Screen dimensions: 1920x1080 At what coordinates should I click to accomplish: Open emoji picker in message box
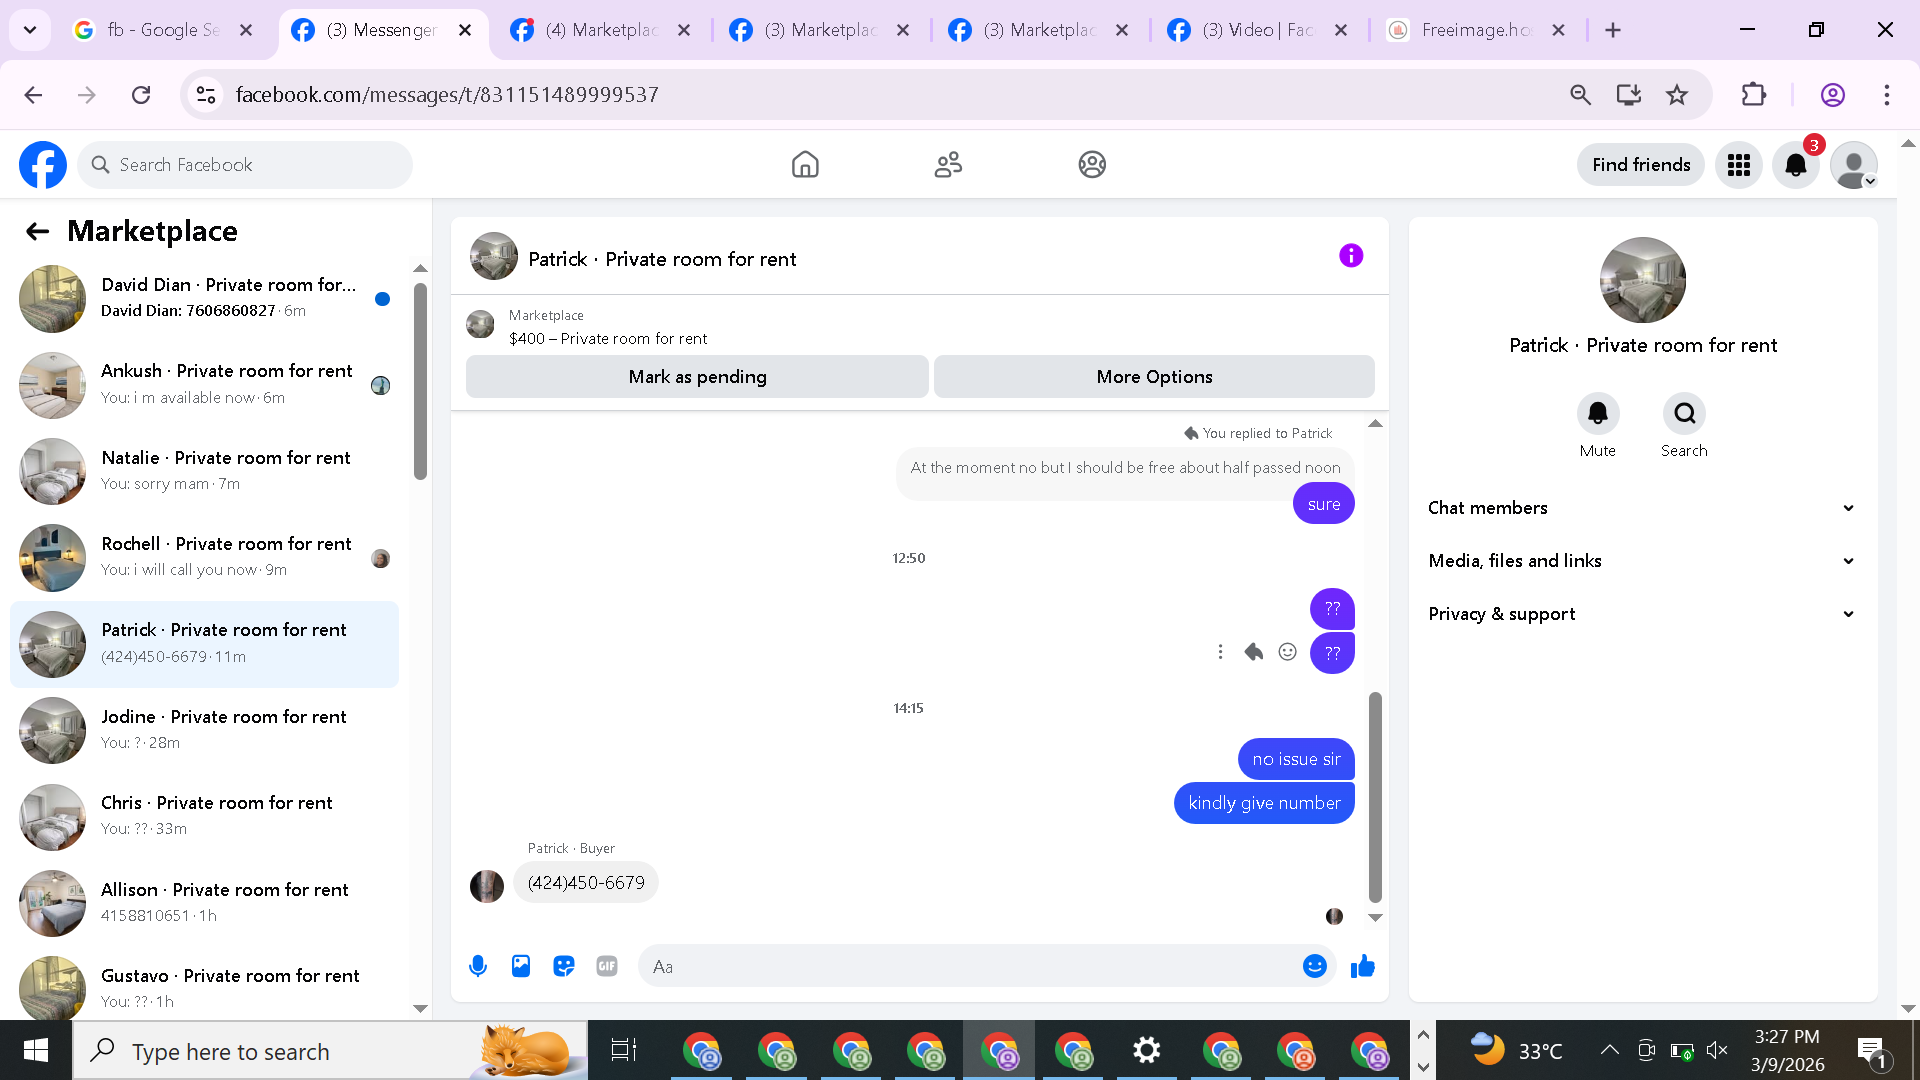pyautogui.click(x=1314, y=966)
